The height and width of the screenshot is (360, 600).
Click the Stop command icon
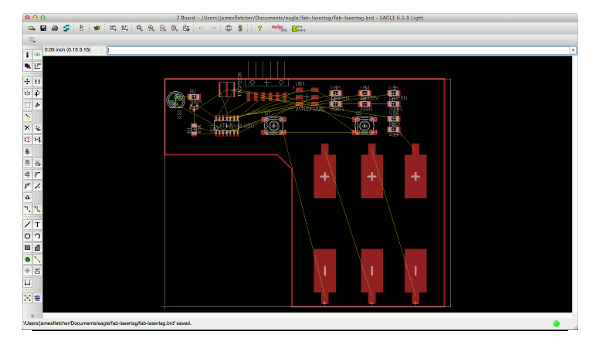(228, 28)
